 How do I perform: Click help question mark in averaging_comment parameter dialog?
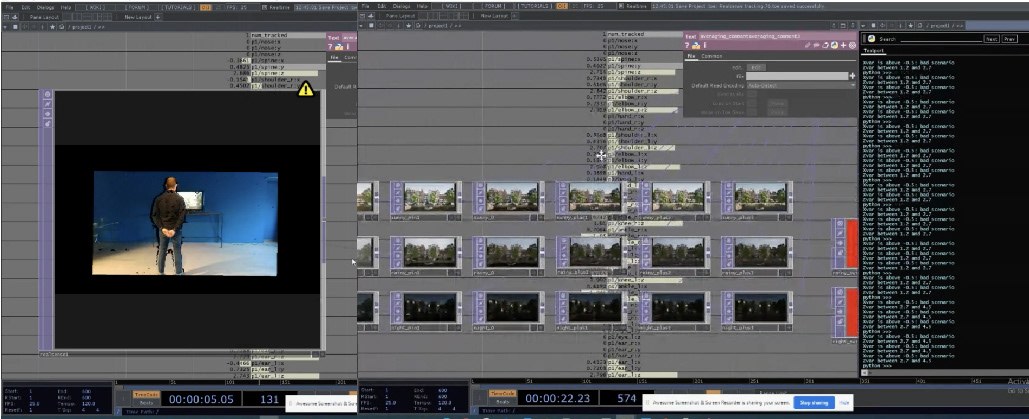tap(688, 46)
